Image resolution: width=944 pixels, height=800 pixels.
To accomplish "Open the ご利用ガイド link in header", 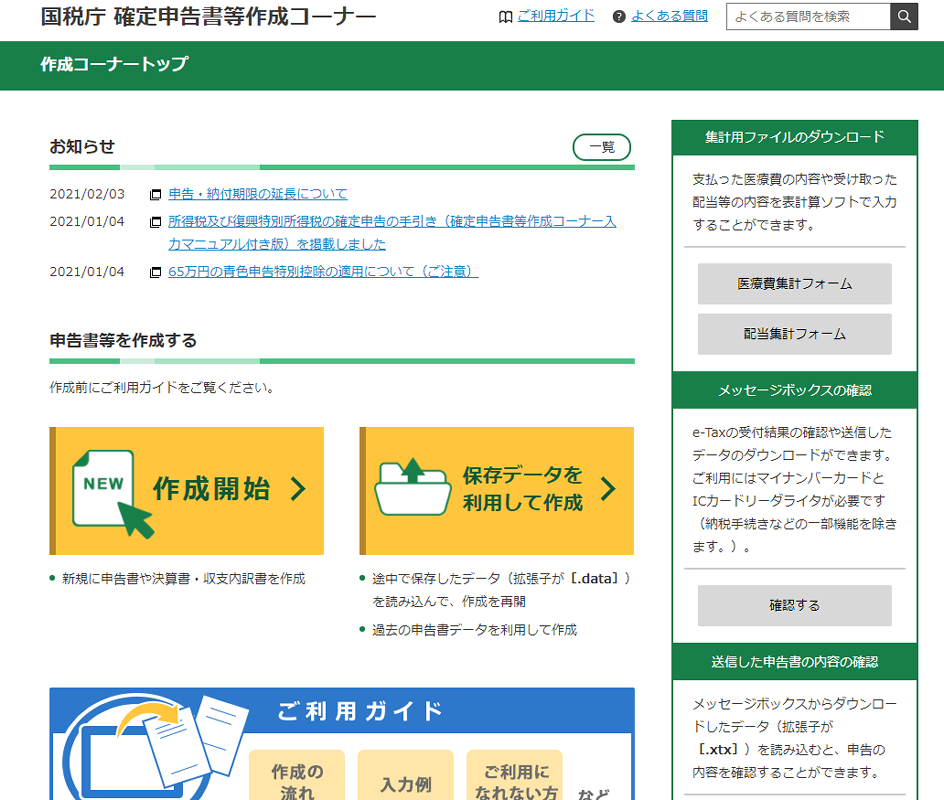I will click(556, 16).
